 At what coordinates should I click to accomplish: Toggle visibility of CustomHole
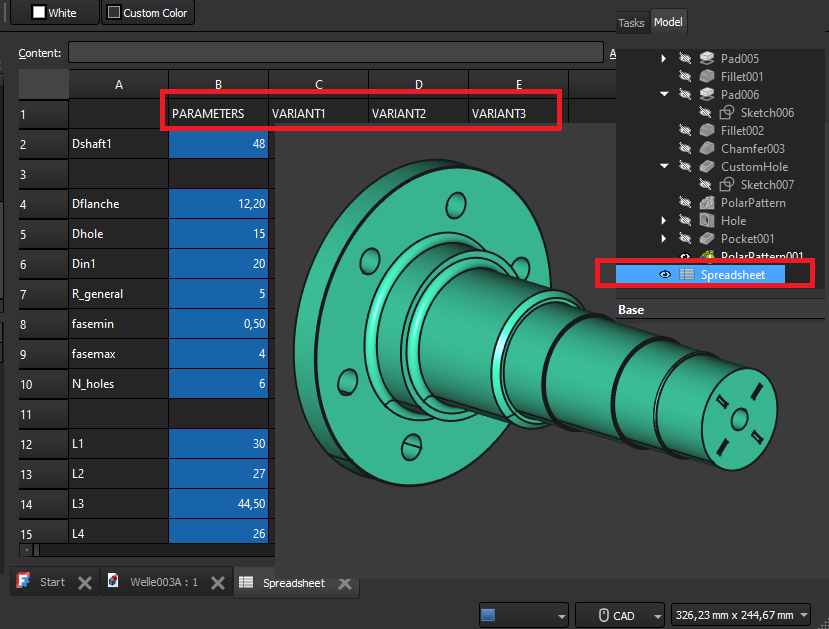[x=685, y=166]
